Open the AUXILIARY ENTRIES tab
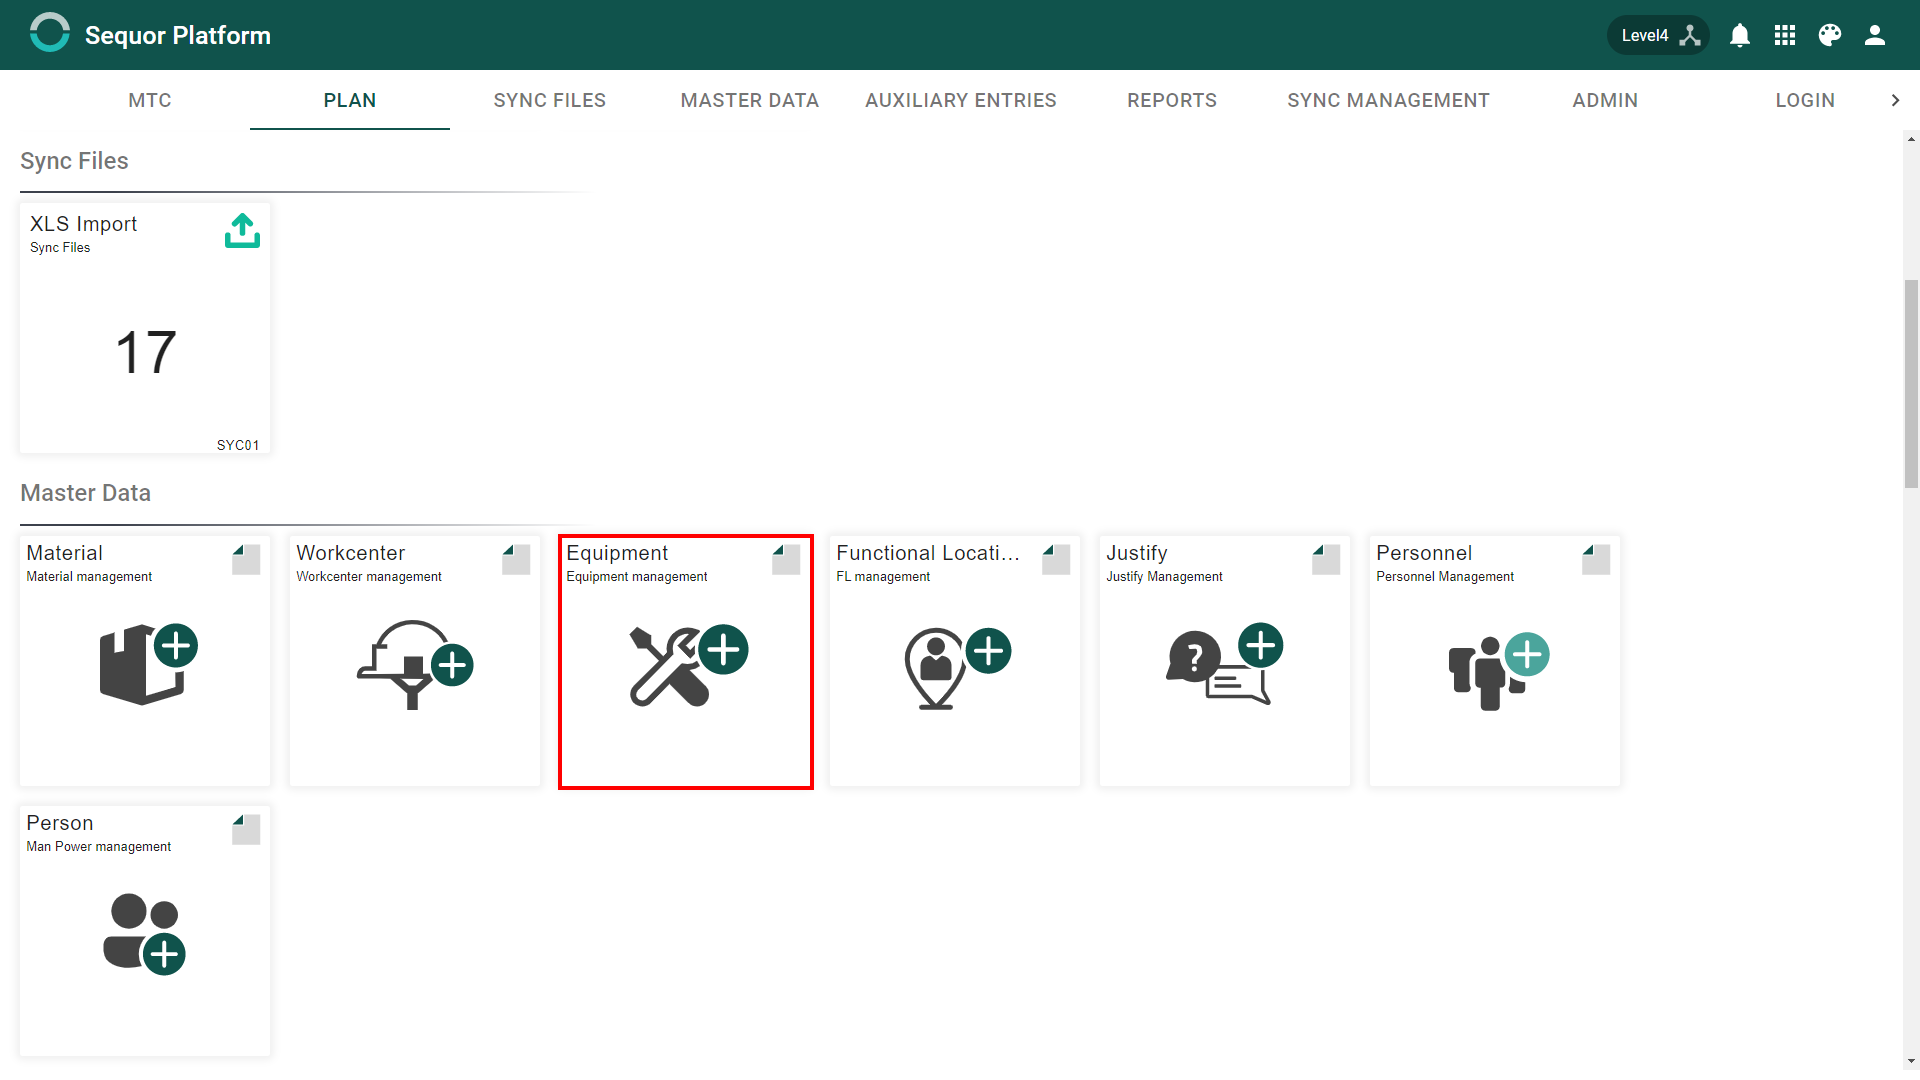 (961, 100)
